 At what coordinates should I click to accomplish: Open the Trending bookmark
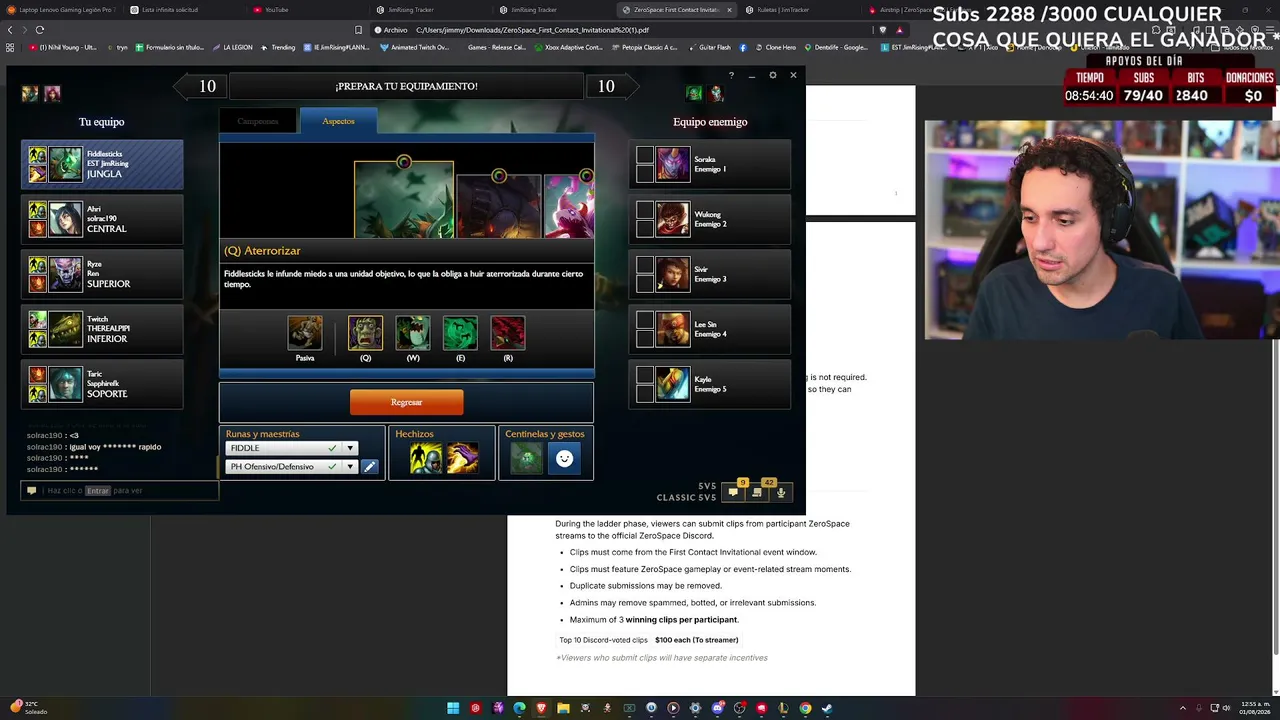pyautogui.click(x=278, y=47)
